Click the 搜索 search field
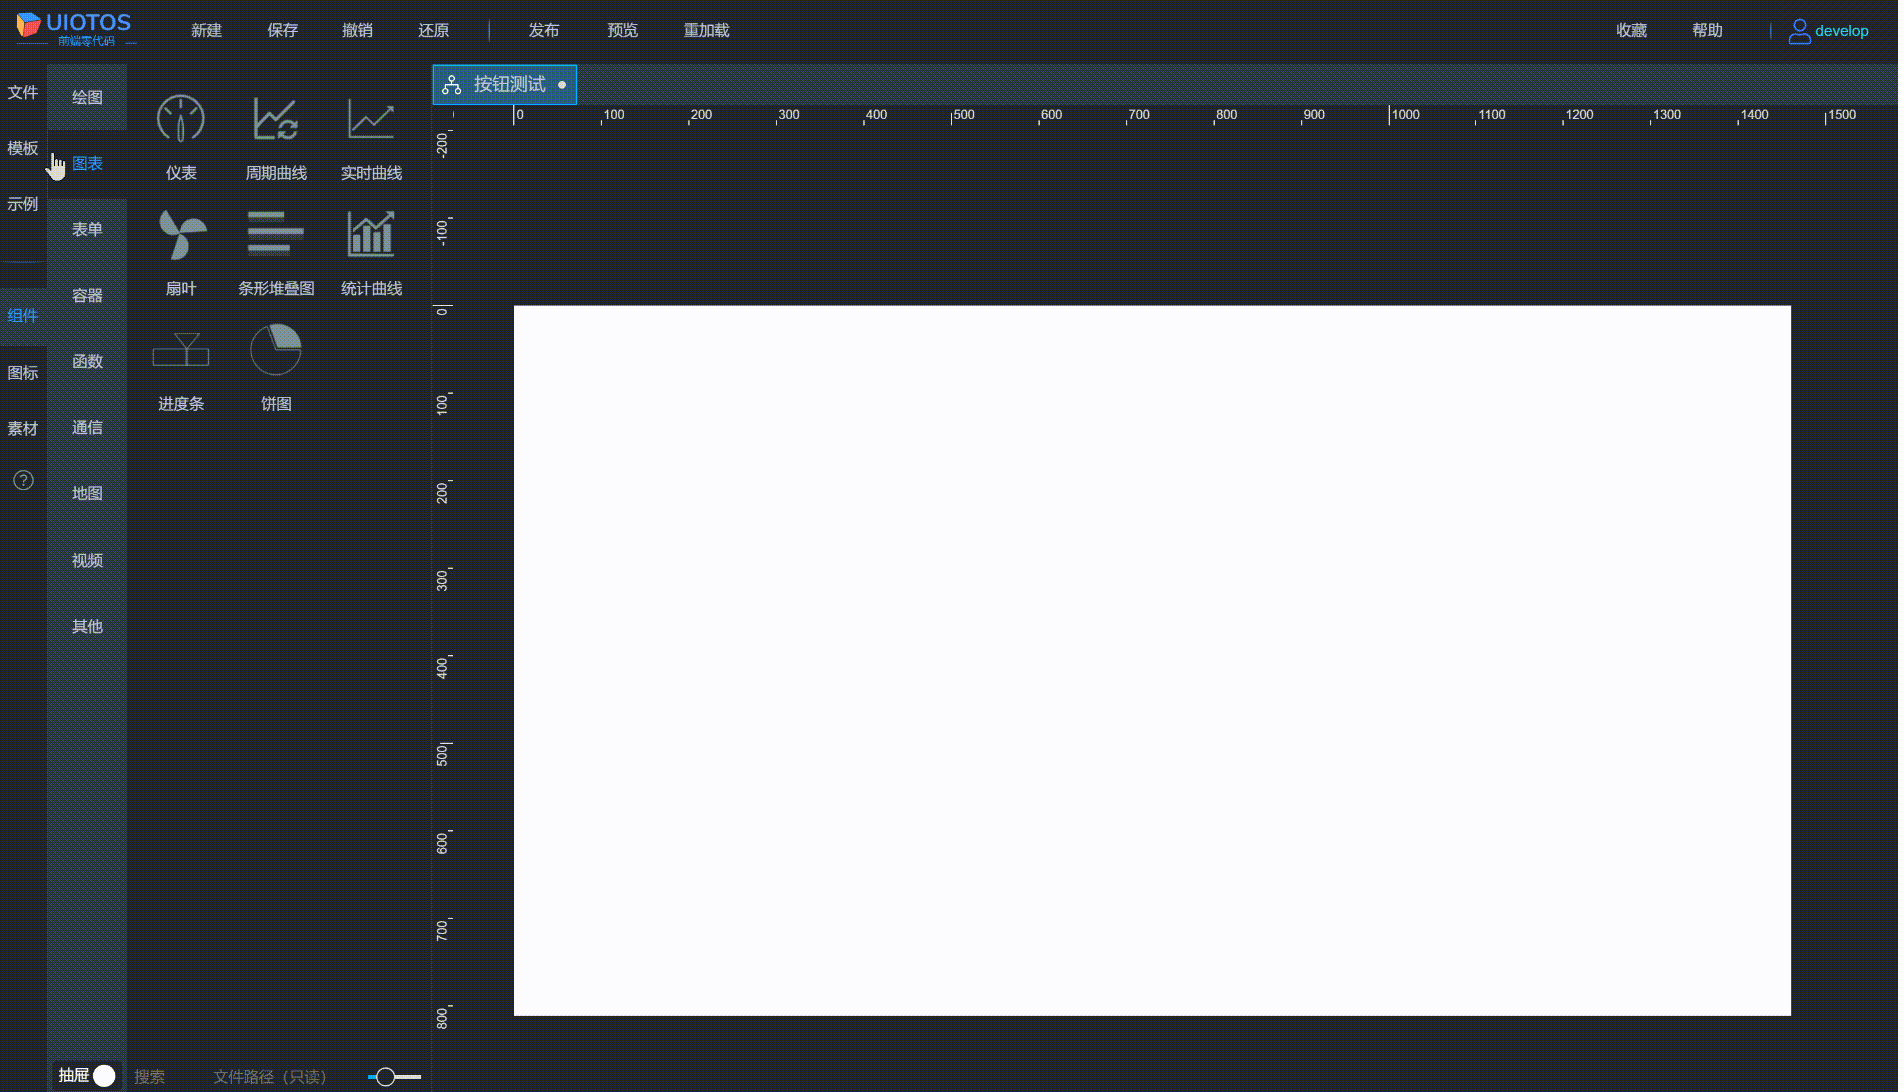The height and width of the screenshot is (1092, 1898). coord(152,1077)
